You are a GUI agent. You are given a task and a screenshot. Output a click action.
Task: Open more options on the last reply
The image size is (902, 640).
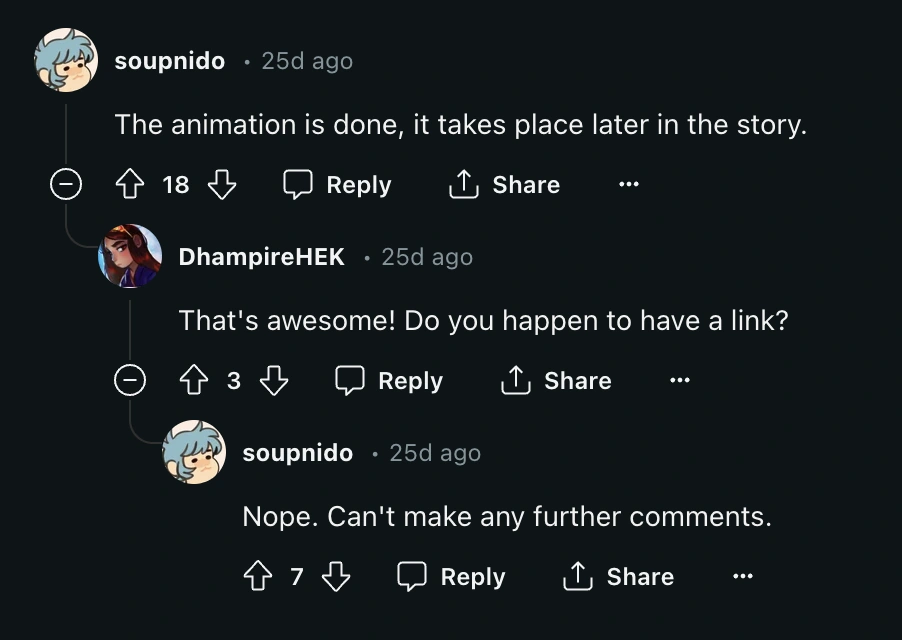click(742, 577)
